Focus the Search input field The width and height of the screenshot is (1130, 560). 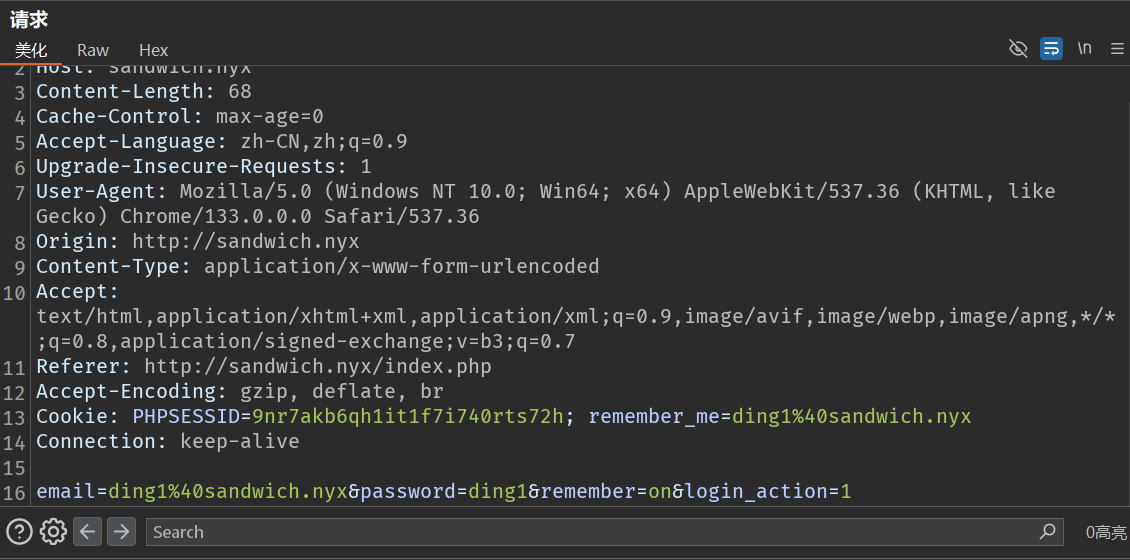click(x=590, y=532)
